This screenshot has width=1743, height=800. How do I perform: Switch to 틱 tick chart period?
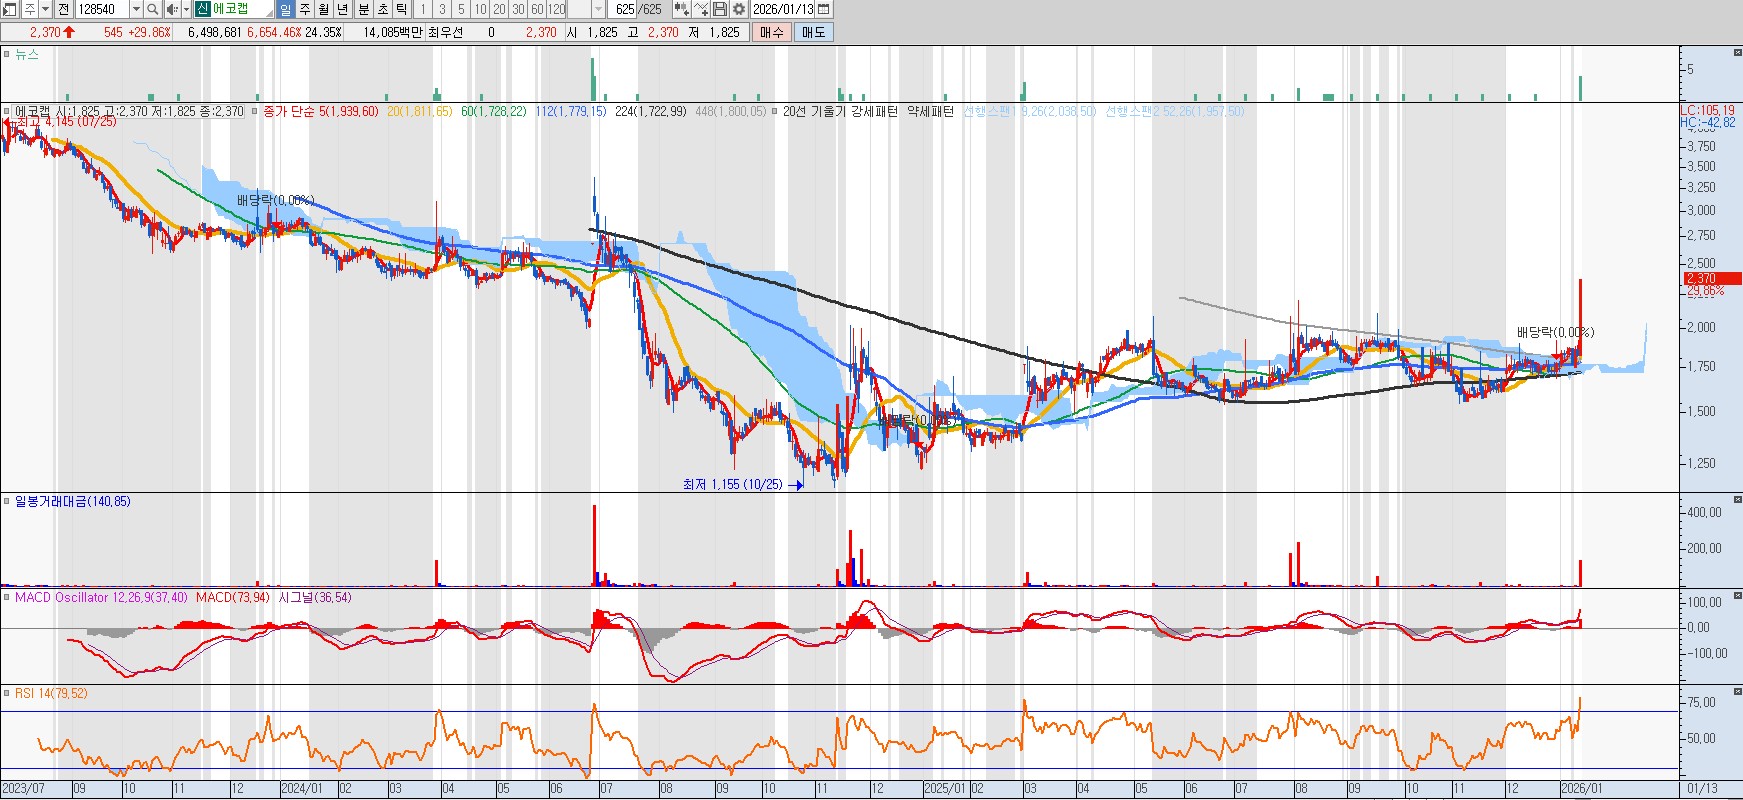tap(402, 9)
